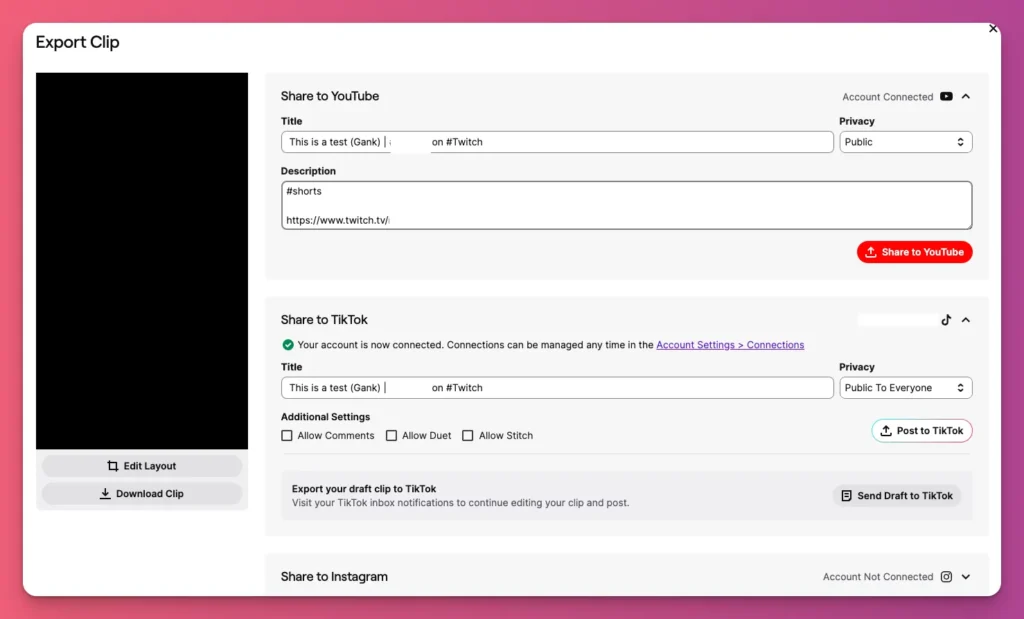Image resolution: width=1024 pixels, height=619 pixels.
Task: Click the upload icon on Share to YouTube
Action: point(872,252)
